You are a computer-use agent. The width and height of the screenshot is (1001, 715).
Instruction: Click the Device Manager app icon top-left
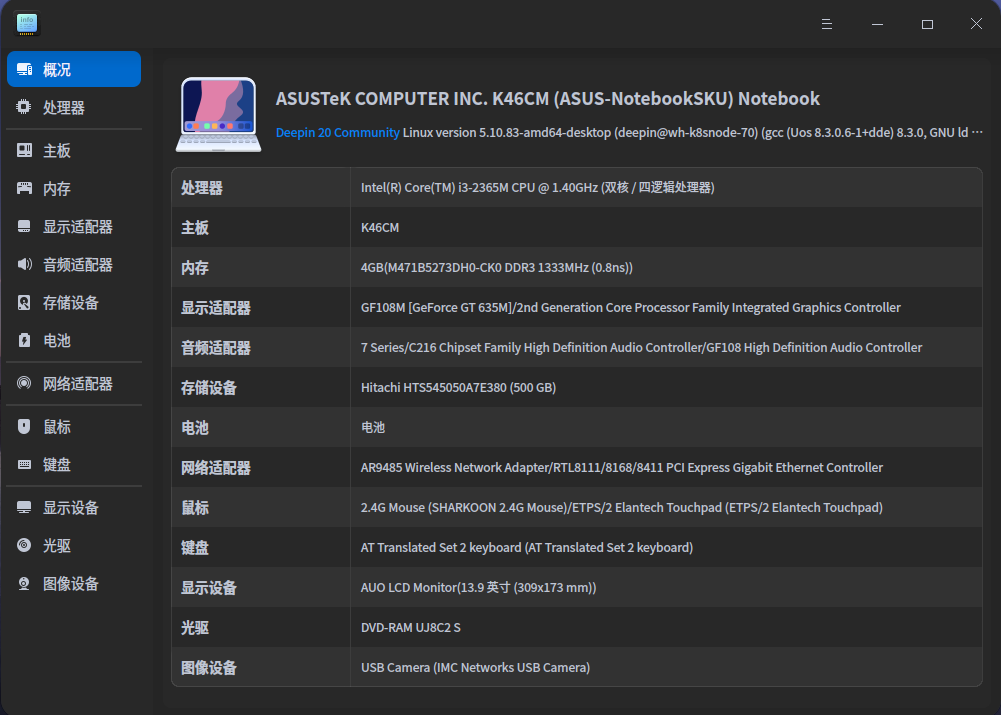25,23
